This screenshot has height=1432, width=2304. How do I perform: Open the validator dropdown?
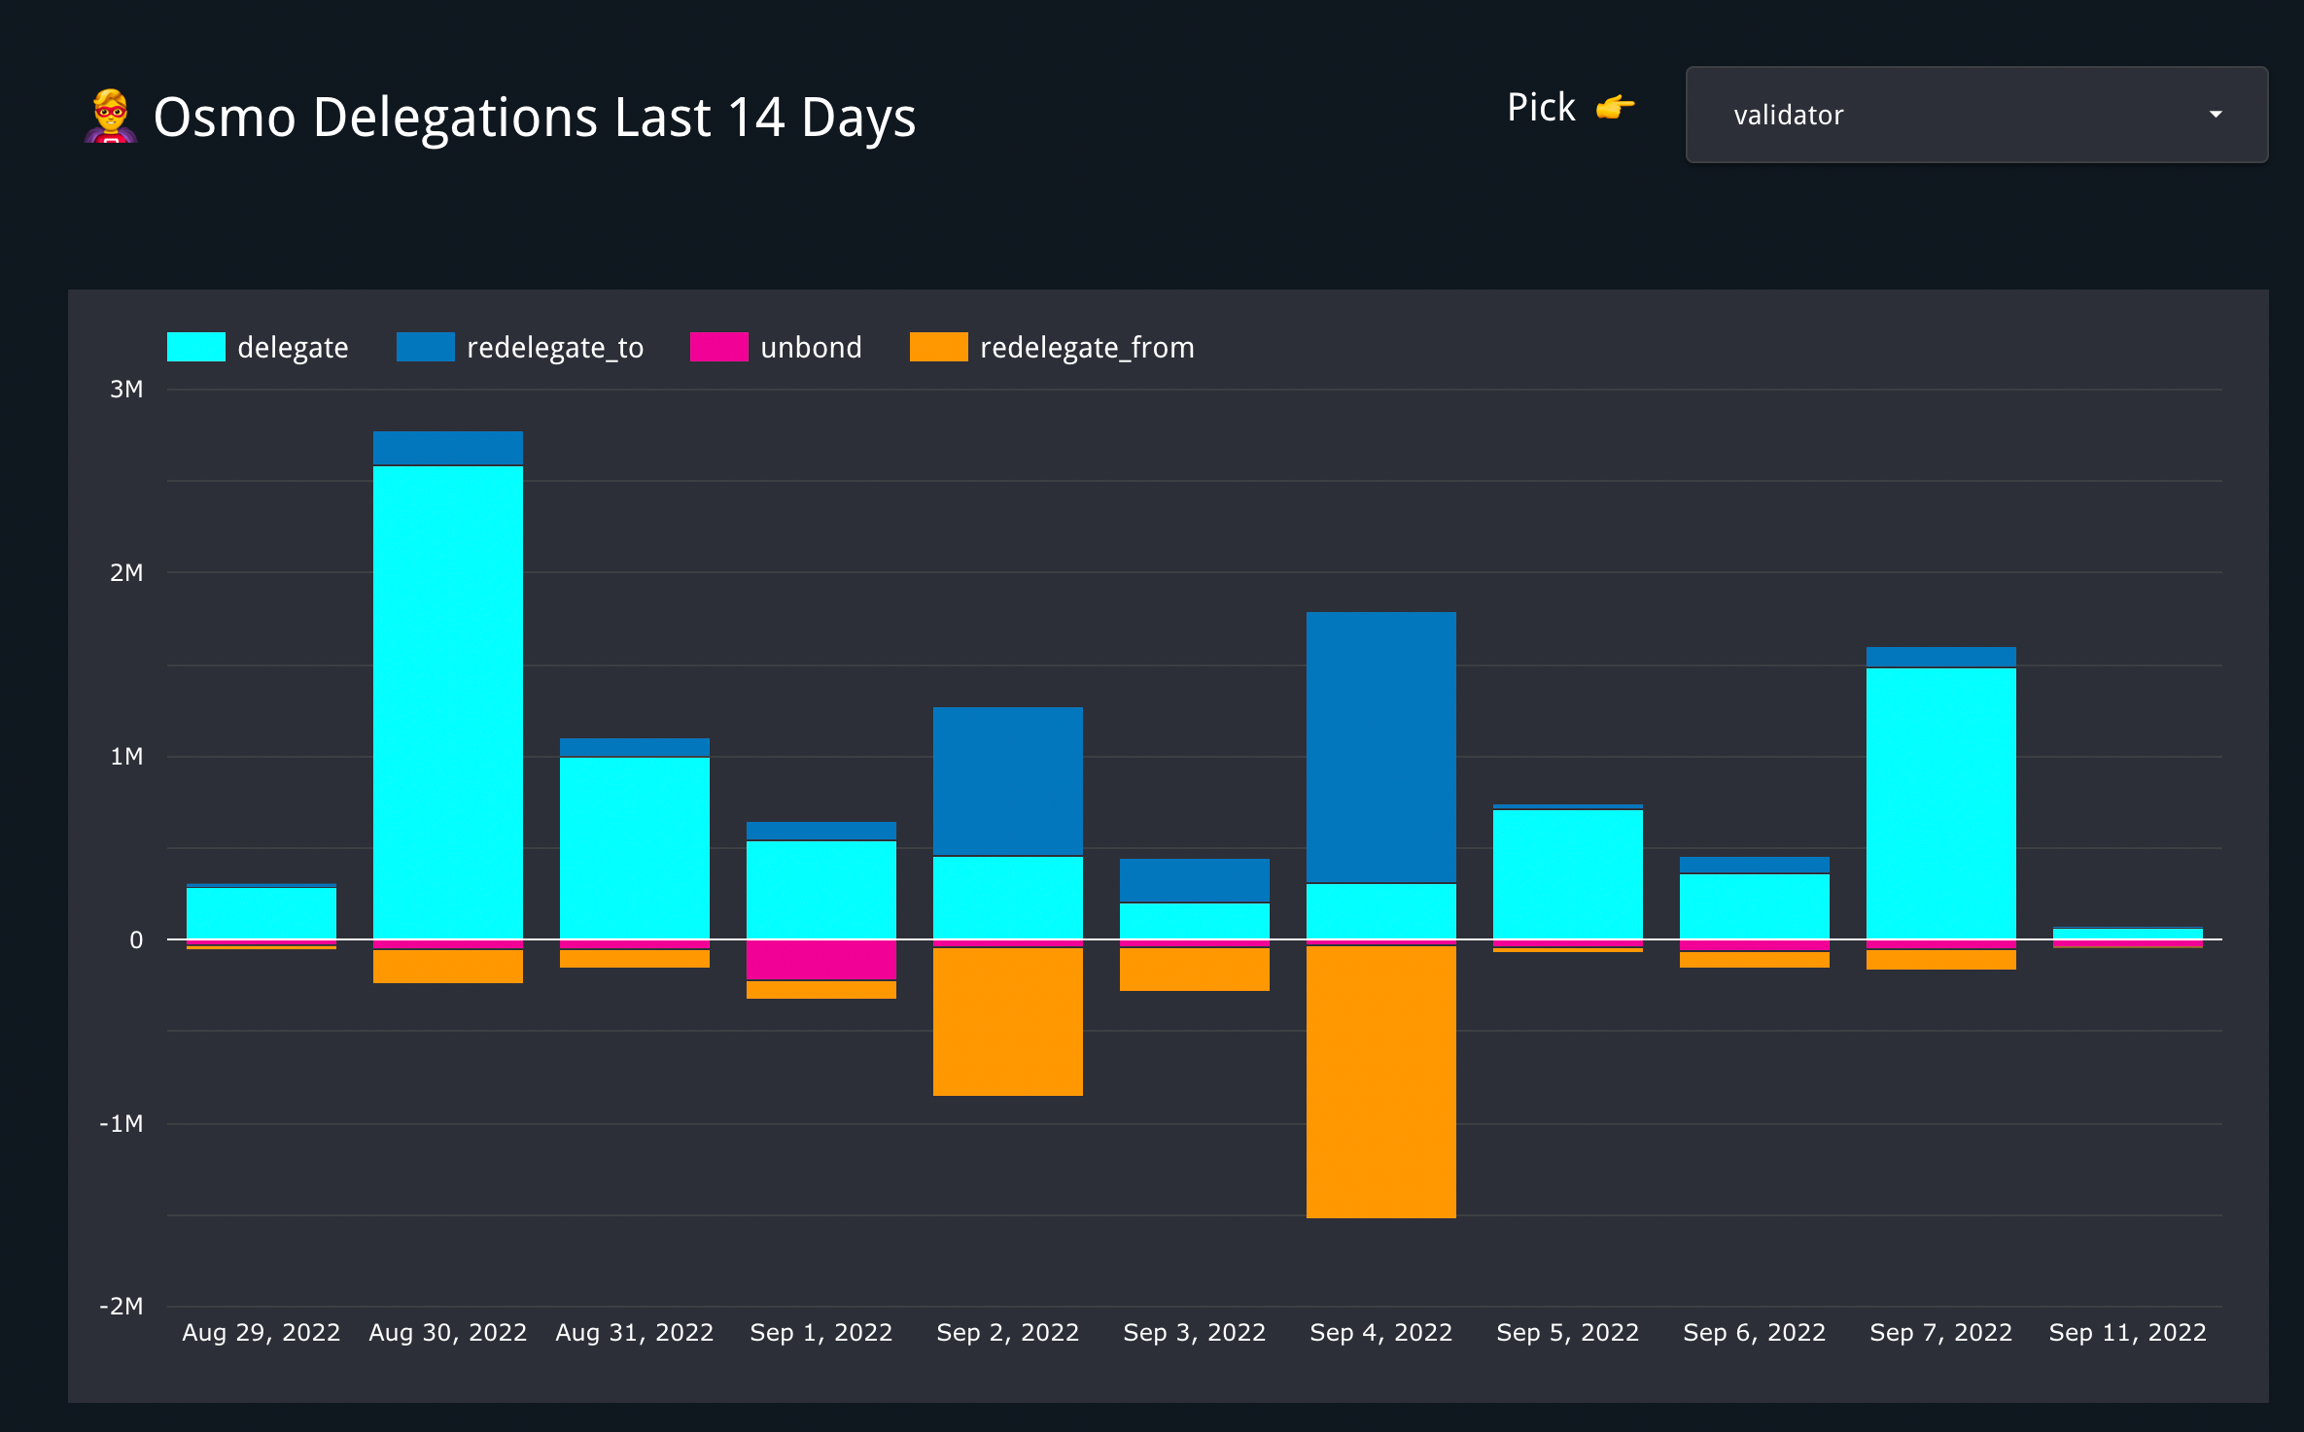pyautogui.click(x=1974, y=115)
